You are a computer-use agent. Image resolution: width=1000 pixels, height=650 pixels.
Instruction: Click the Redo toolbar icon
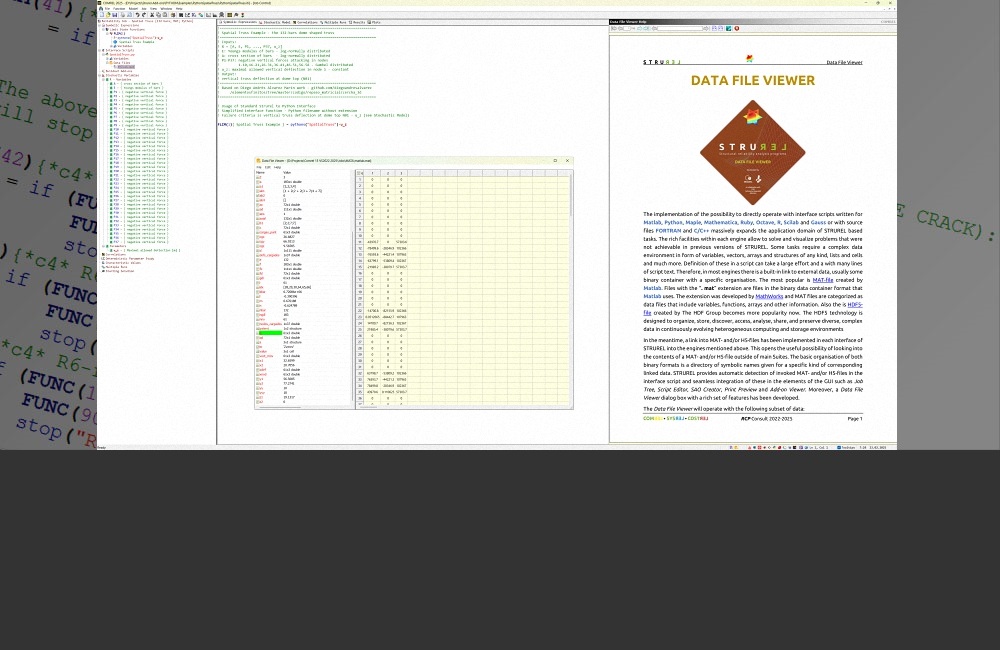pyautogui.click(x=143, y=15)
